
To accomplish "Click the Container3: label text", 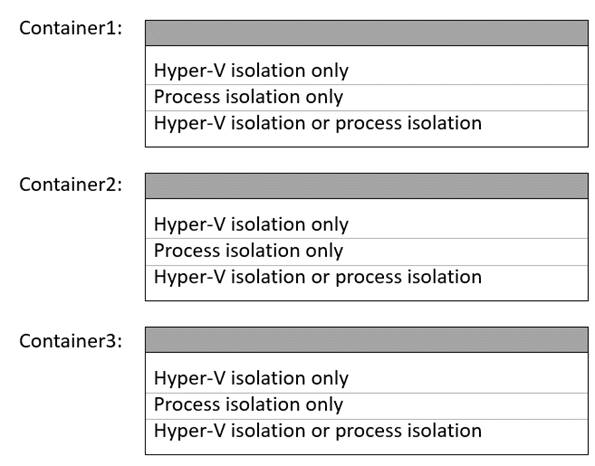I will (71, 341).
